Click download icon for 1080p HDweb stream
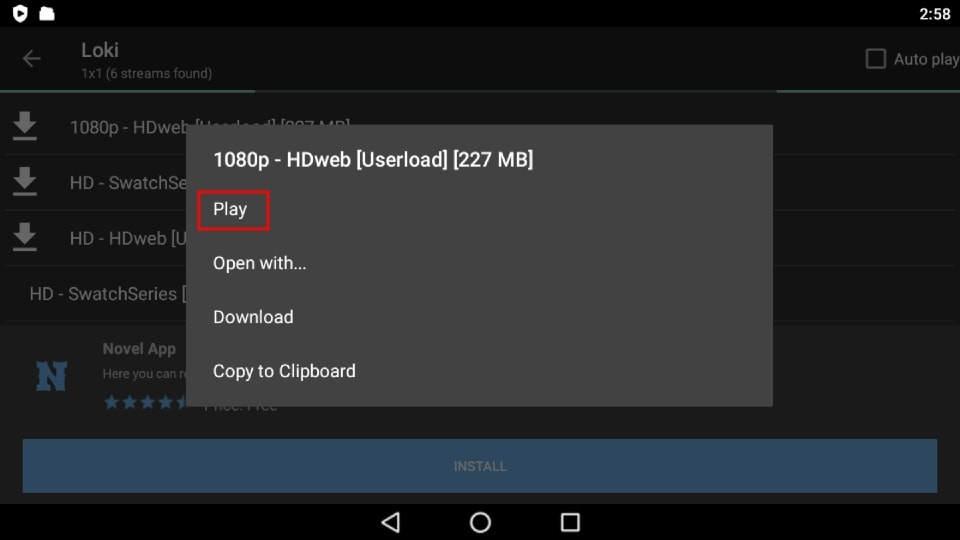The image size is (960, 540). (24, 126)
